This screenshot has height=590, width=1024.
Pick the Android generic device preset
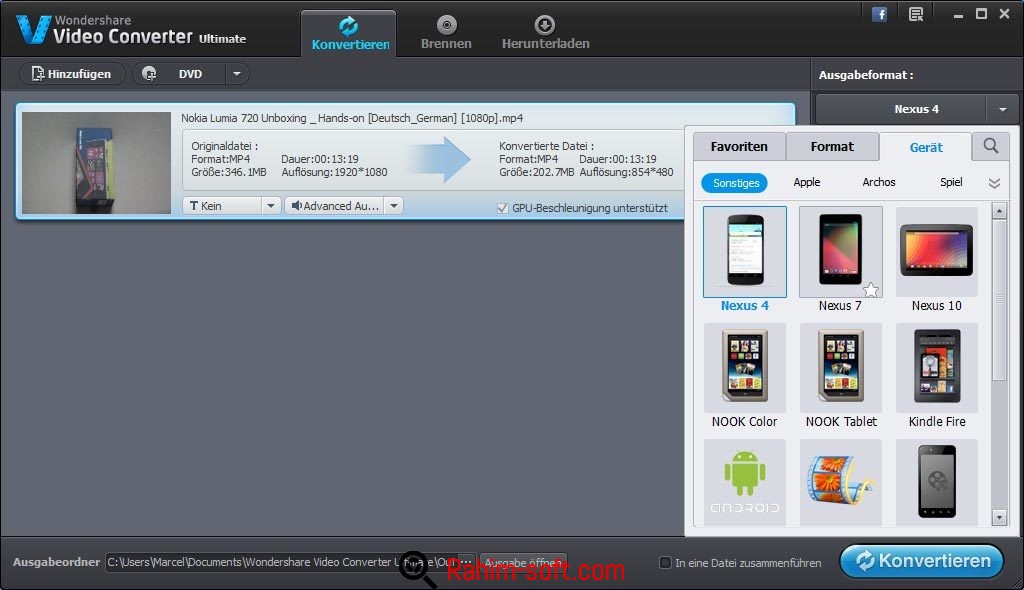coord(744,482)
